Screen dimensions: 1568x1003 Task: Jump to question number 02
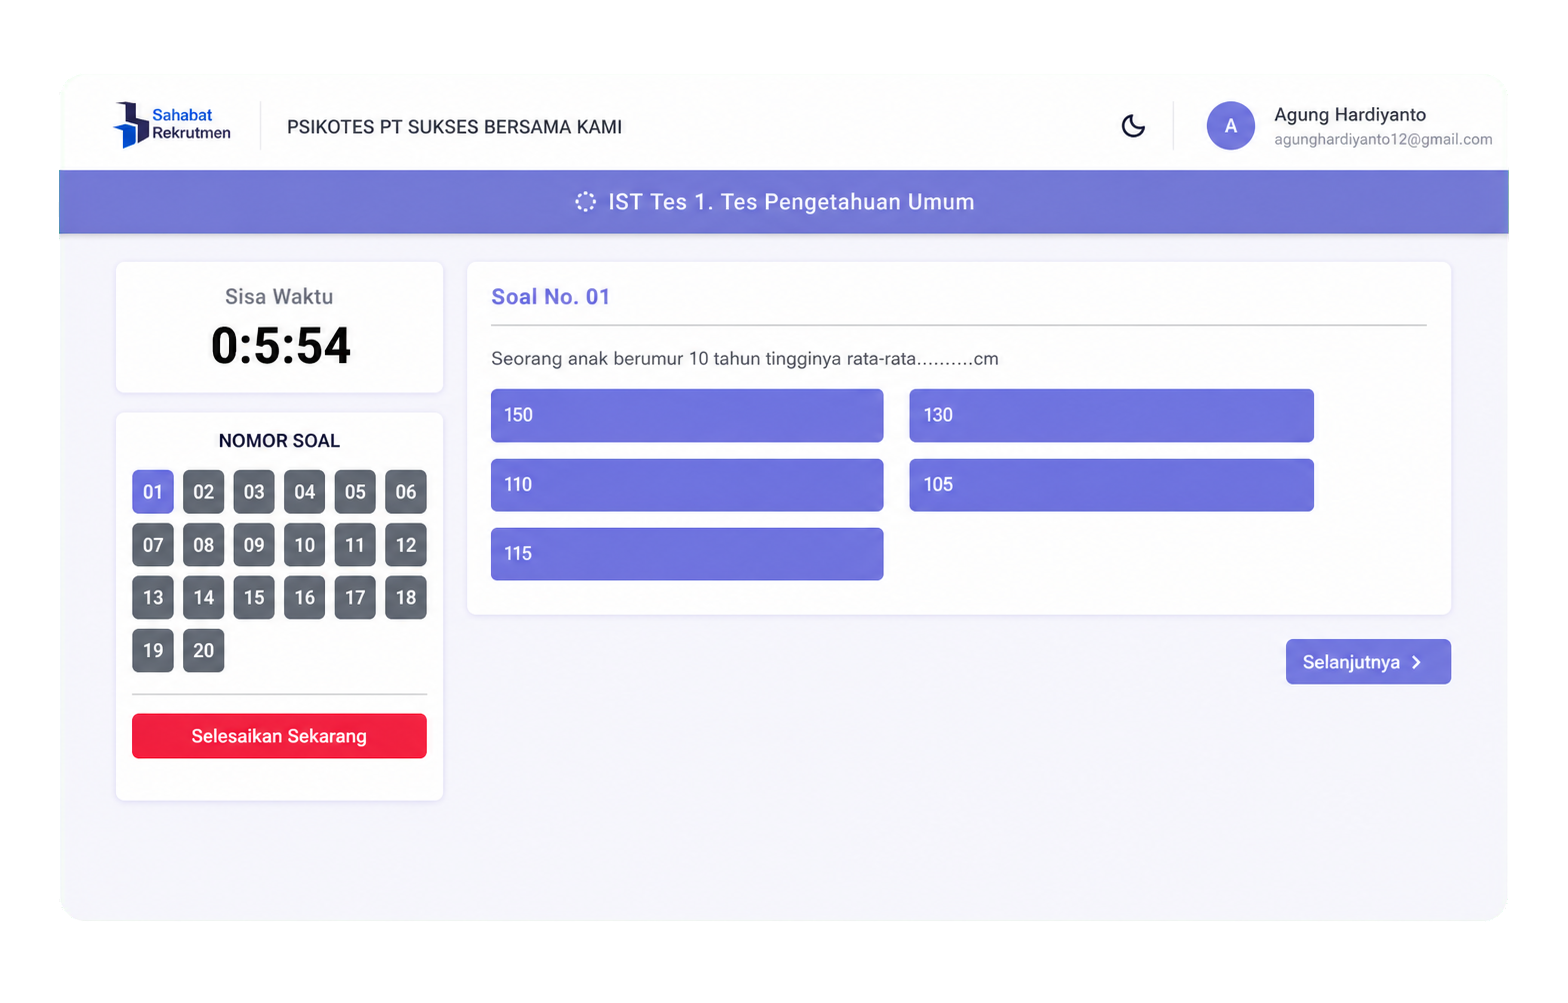click(x=203, y=492)
